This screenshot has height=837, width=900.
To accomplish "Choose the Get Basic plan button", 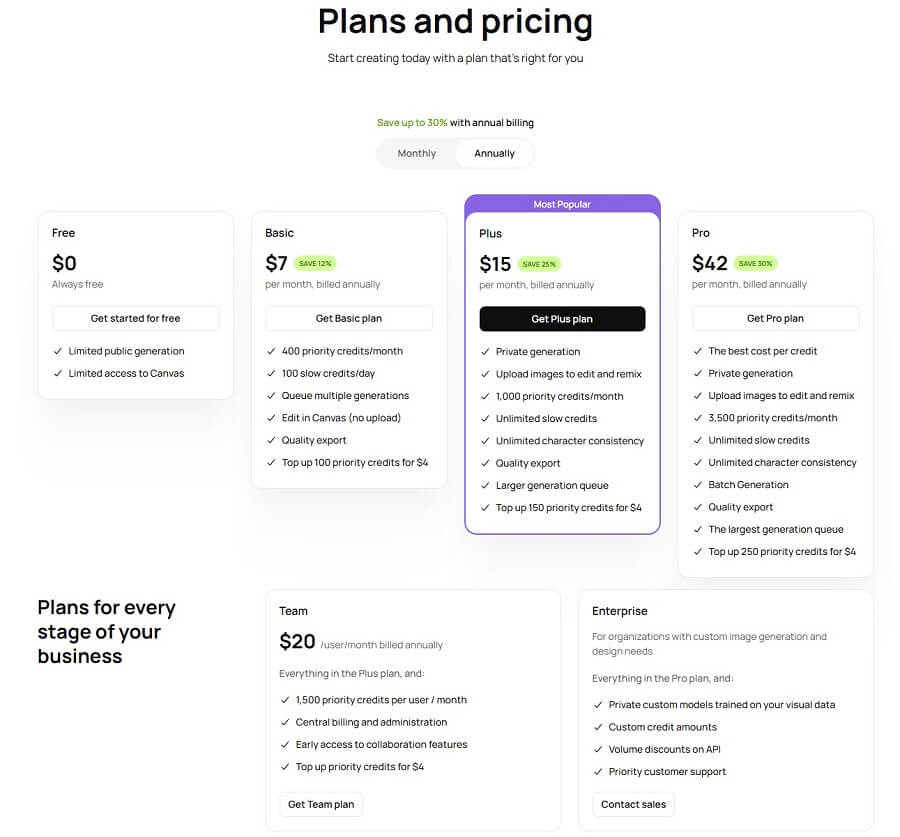I will [x=348, y=318].
